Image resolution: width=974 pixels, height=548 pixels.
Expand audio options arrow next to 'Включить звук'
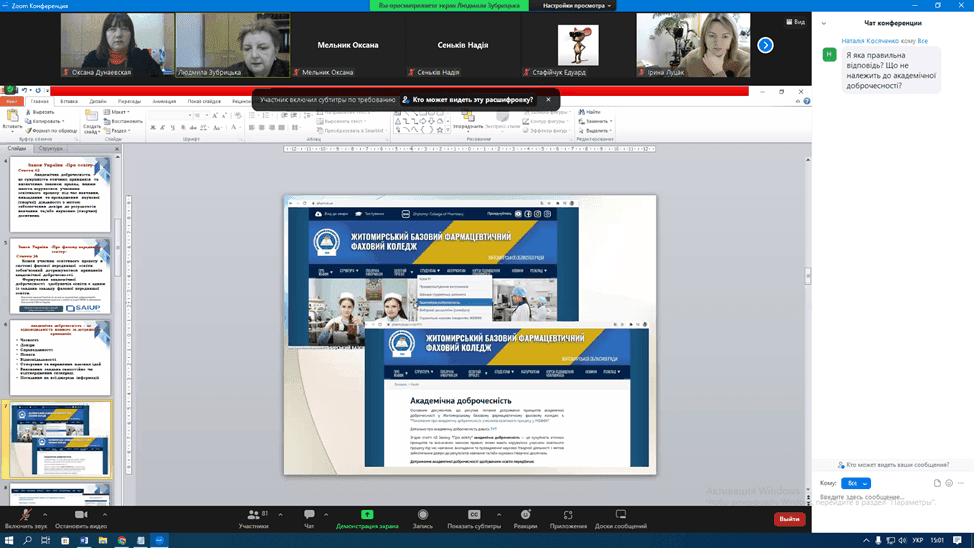[x=45, y=514]
